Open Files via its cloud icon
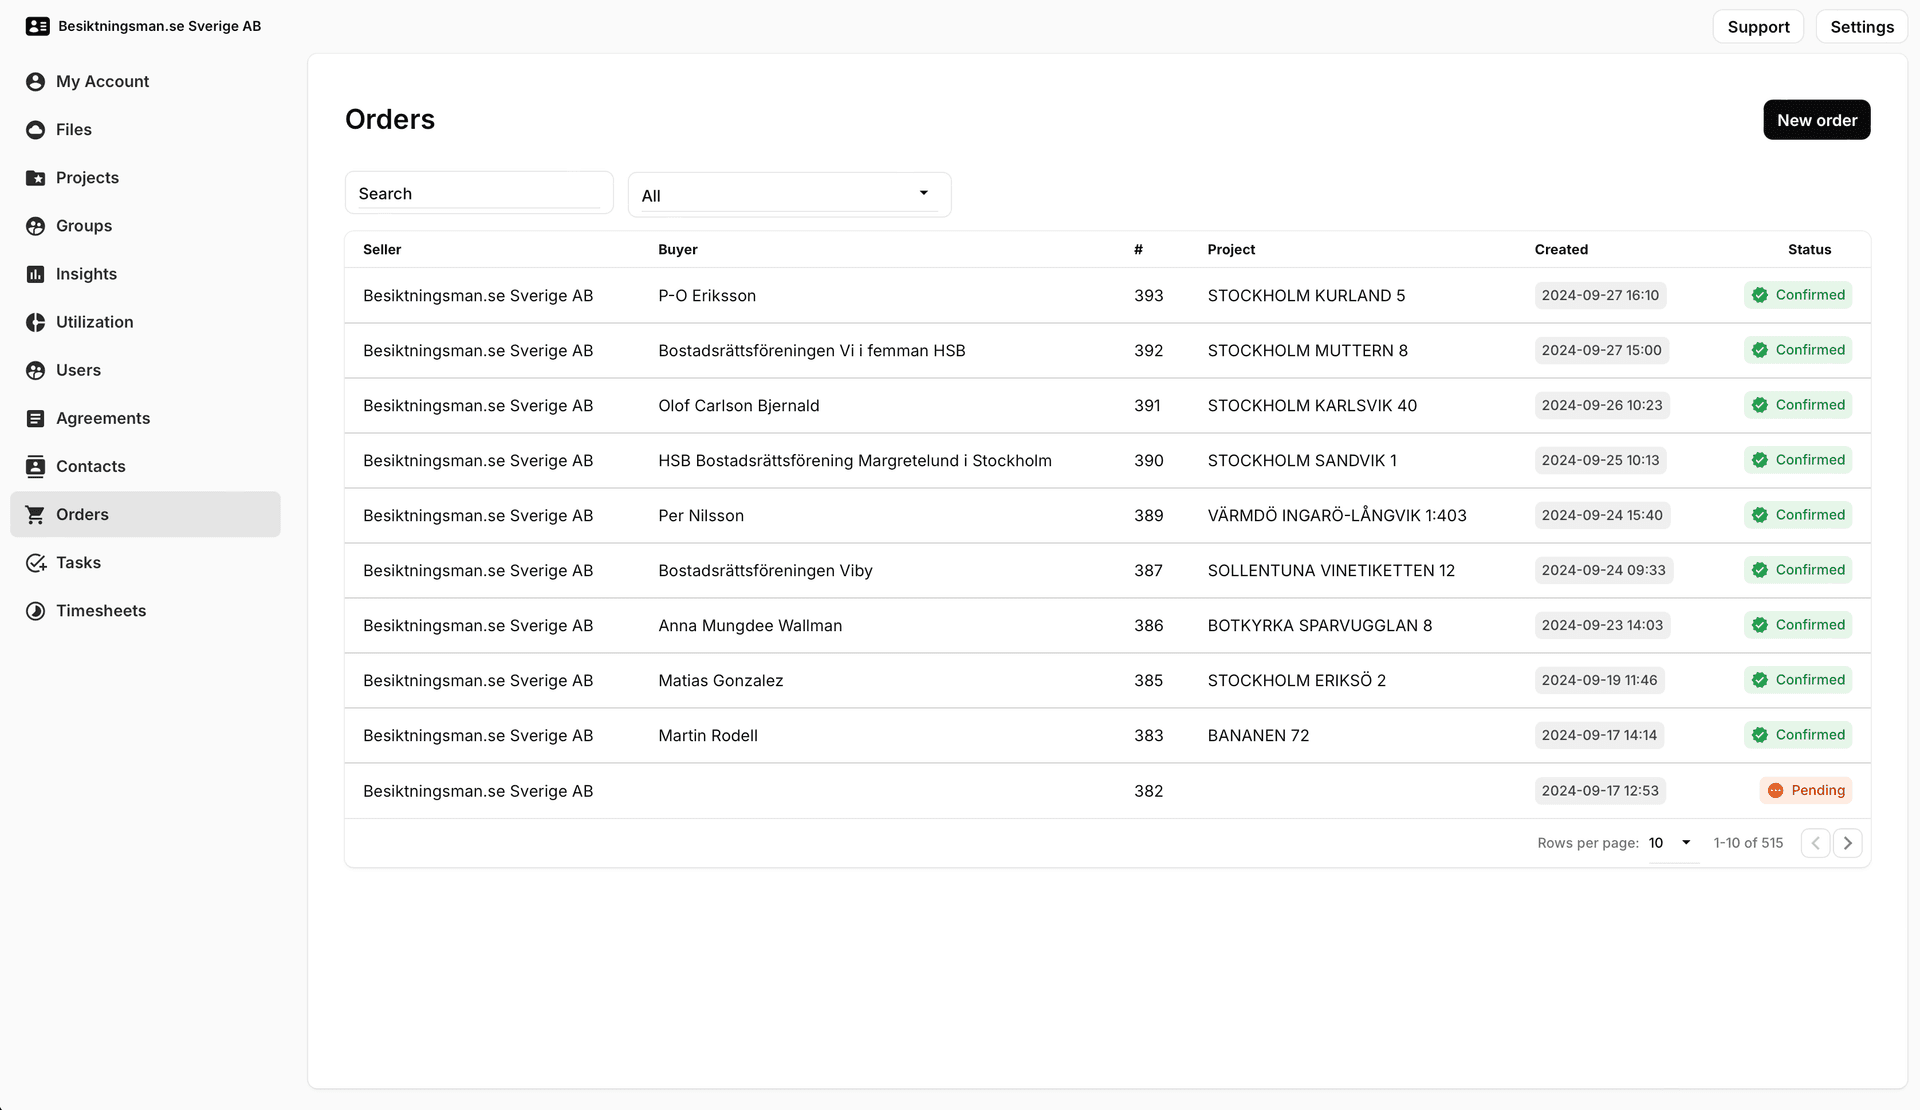Image resolution: width=1920 pixels, height=1110 pixels. (36, 130)
